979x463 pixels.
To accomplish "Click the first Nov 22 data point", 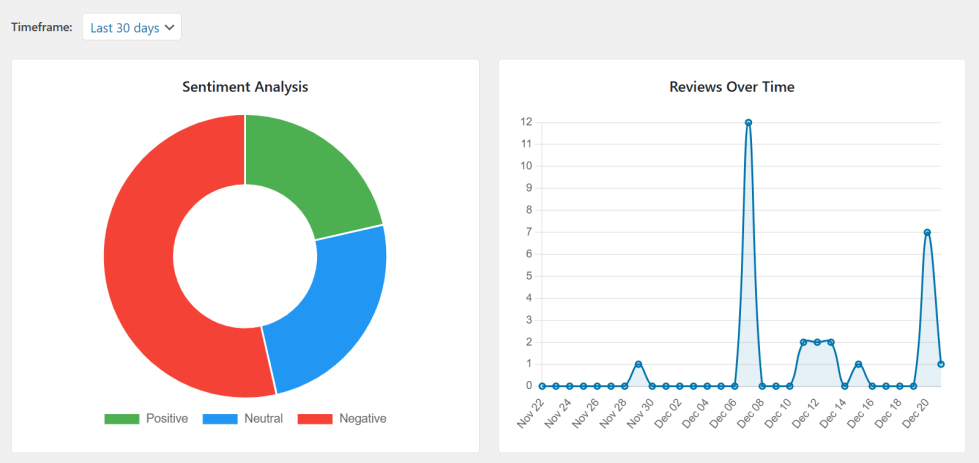I will (542, 386).
